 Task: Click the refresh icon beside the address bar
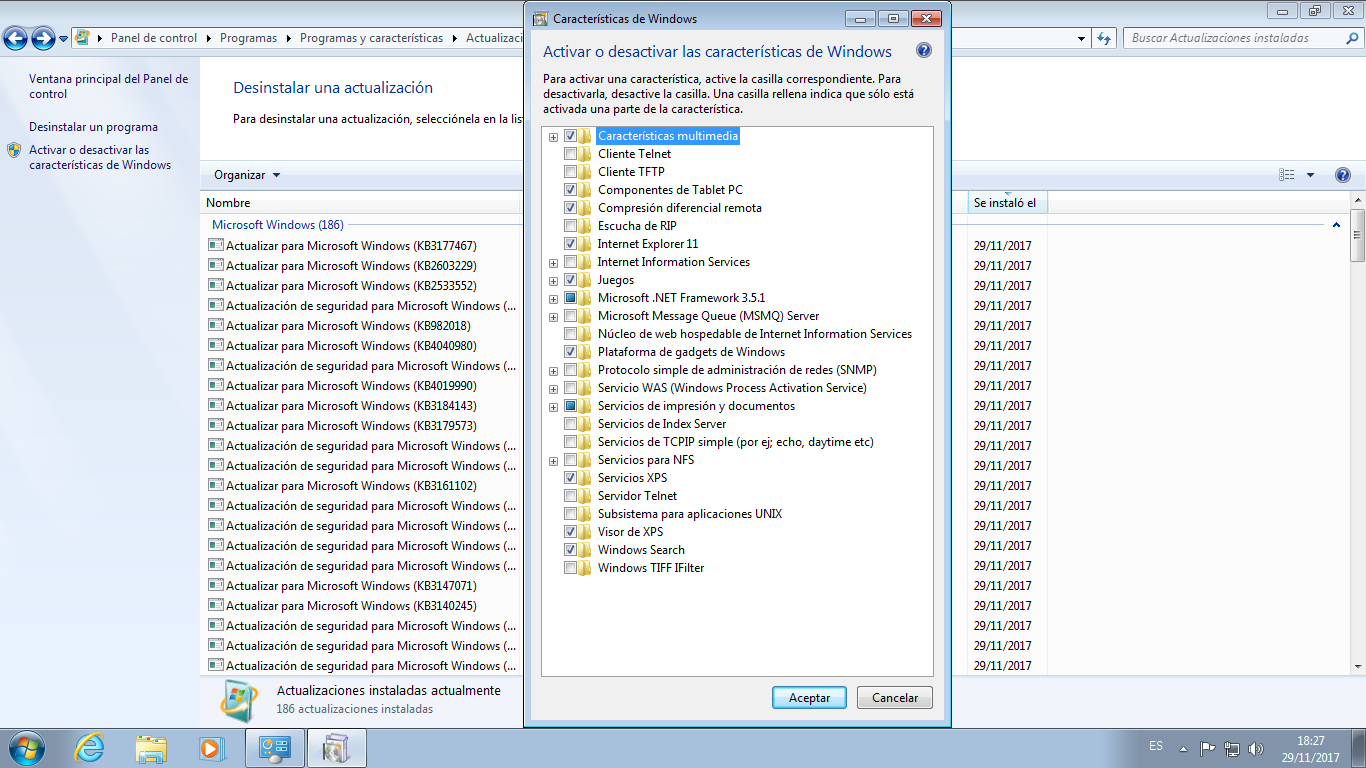point(1104,38)
